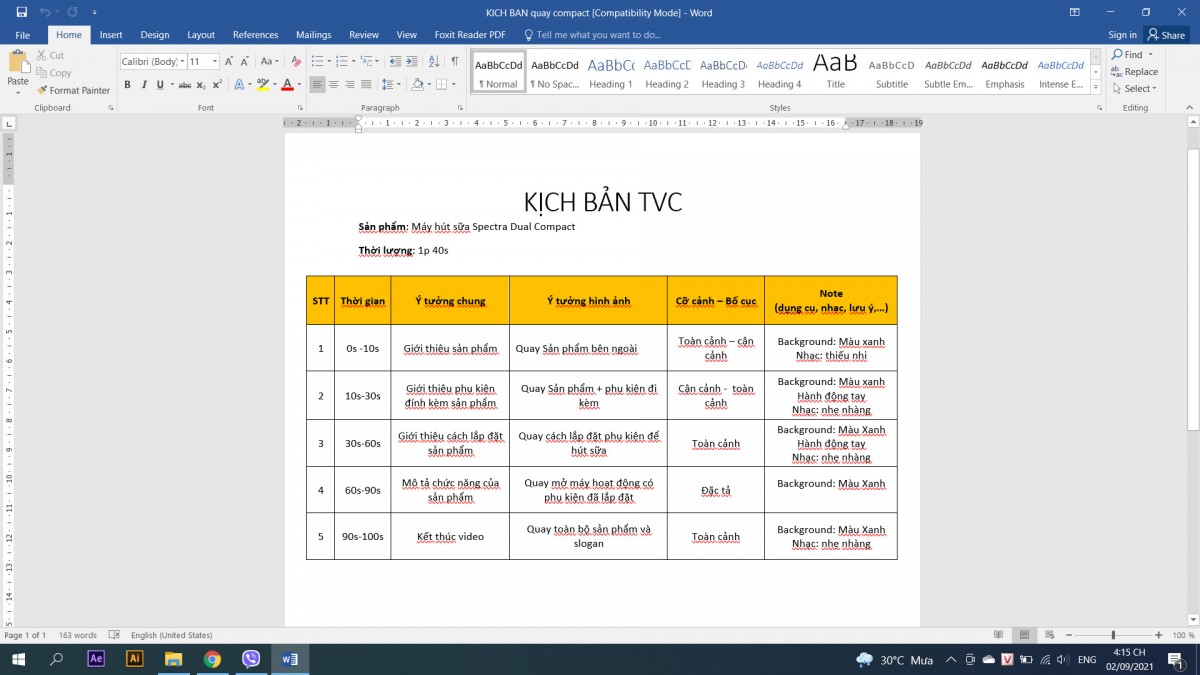Open Google Chrome from taskbar

[x=212, y=659]
